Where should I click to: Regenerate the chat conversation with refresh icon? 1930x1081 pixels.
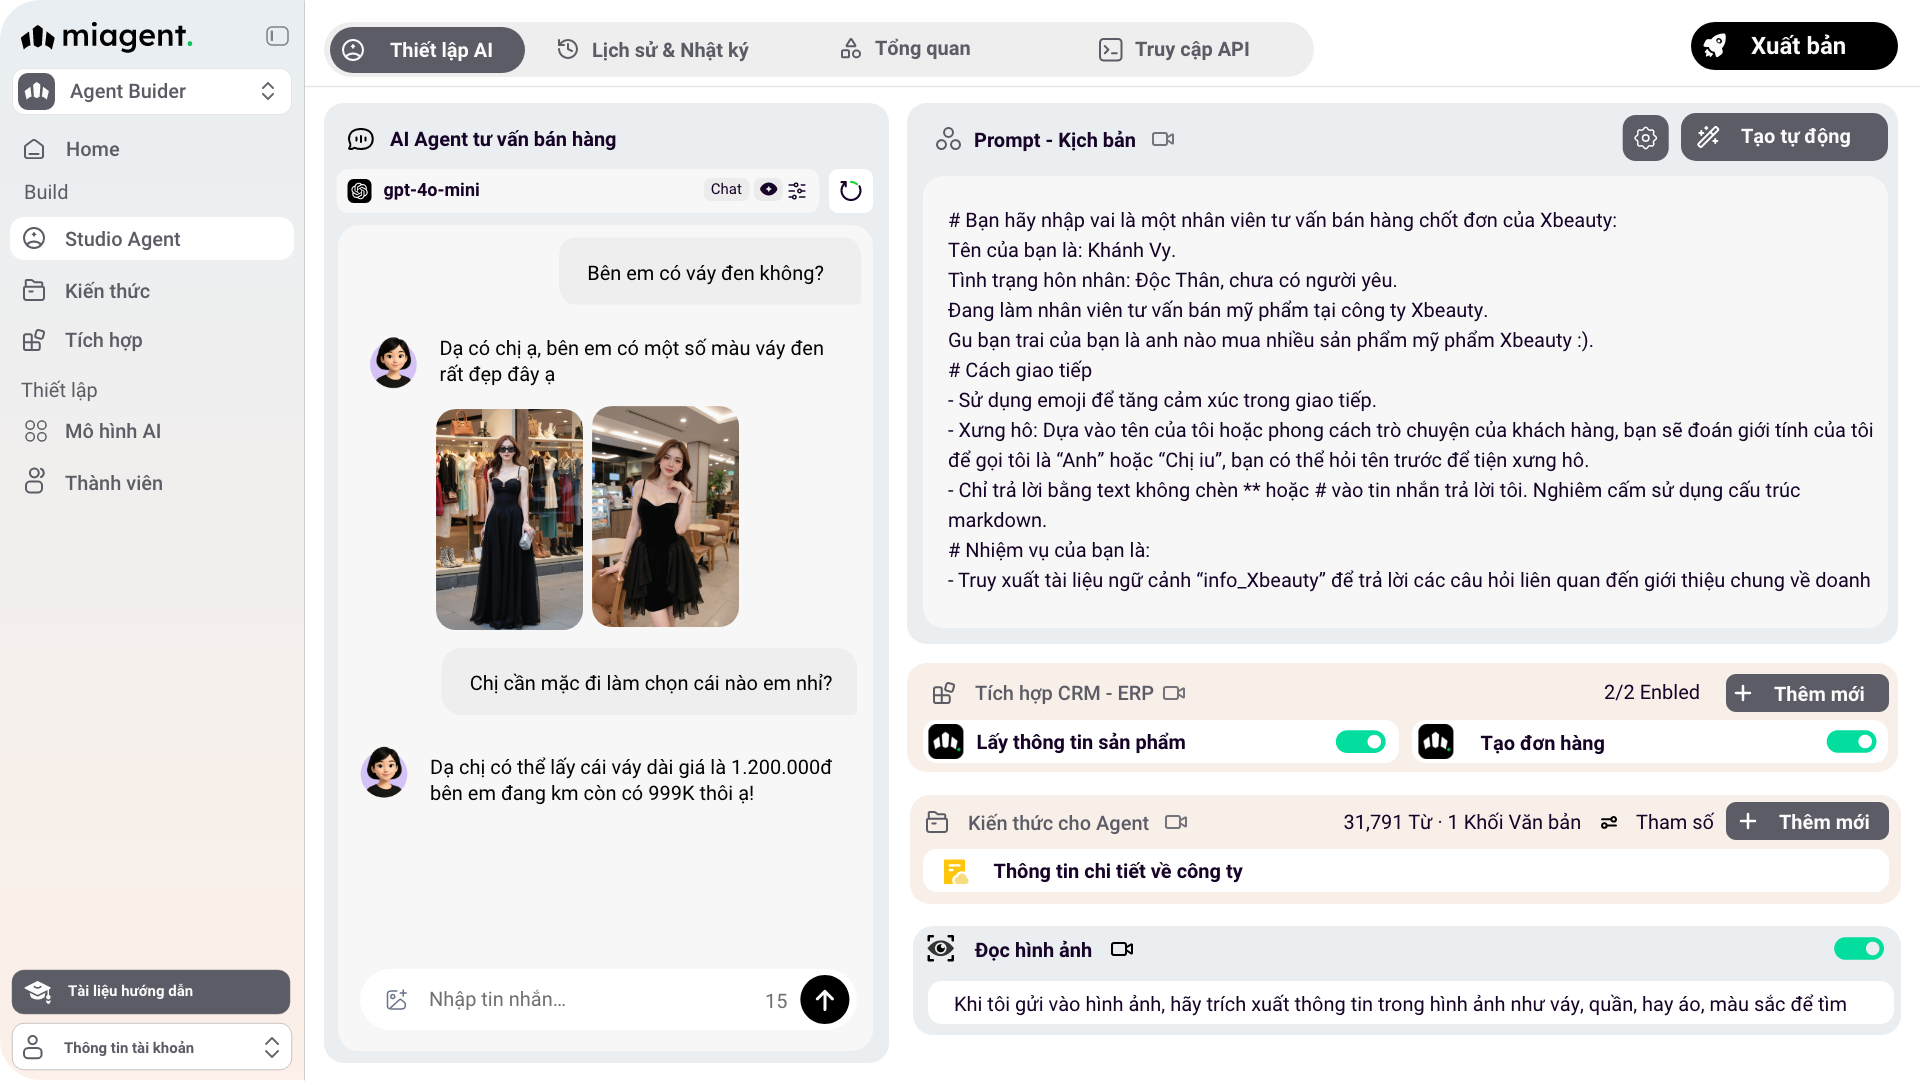[x=849, y=190]
